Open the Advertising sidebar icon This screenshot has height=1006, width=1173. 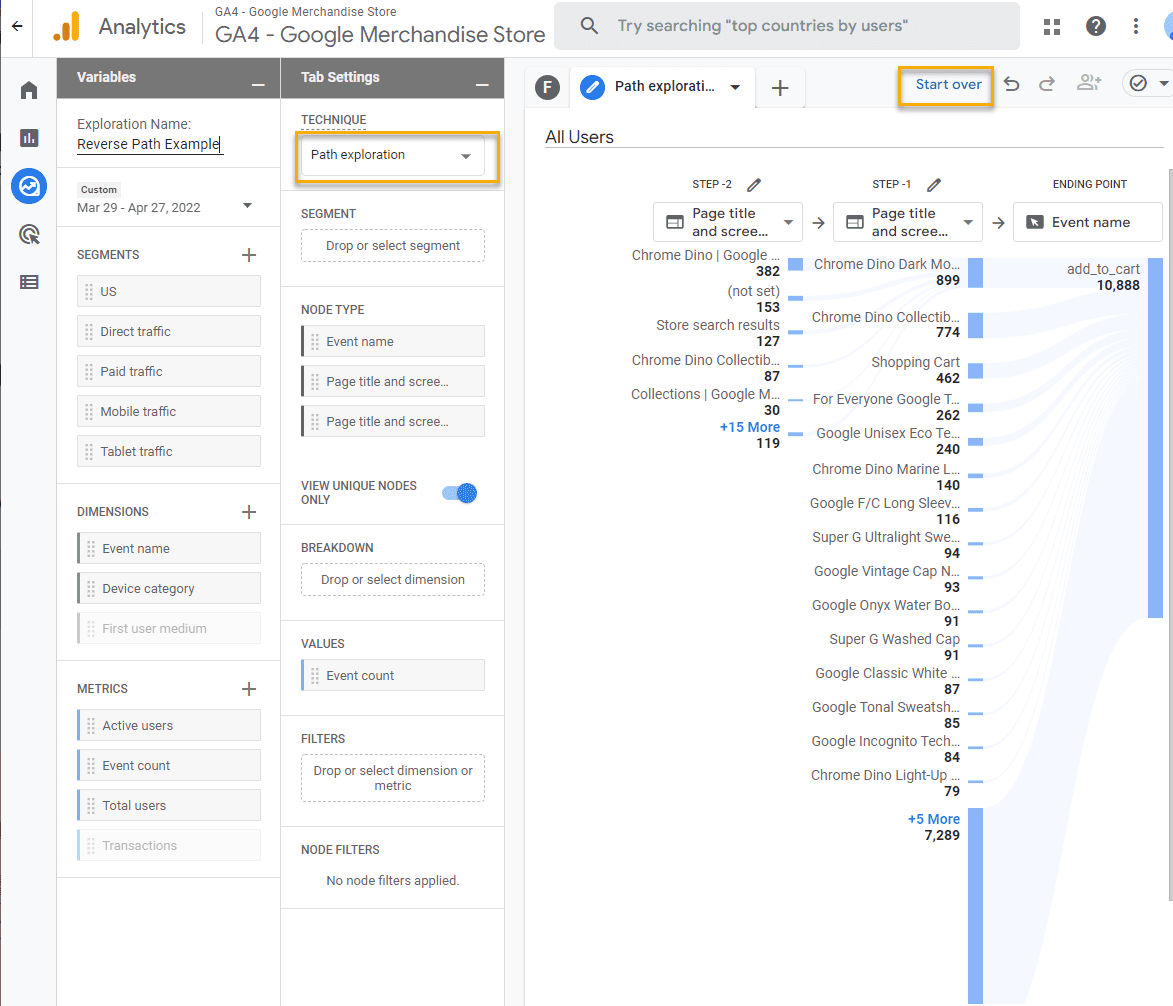pos(29,235)
